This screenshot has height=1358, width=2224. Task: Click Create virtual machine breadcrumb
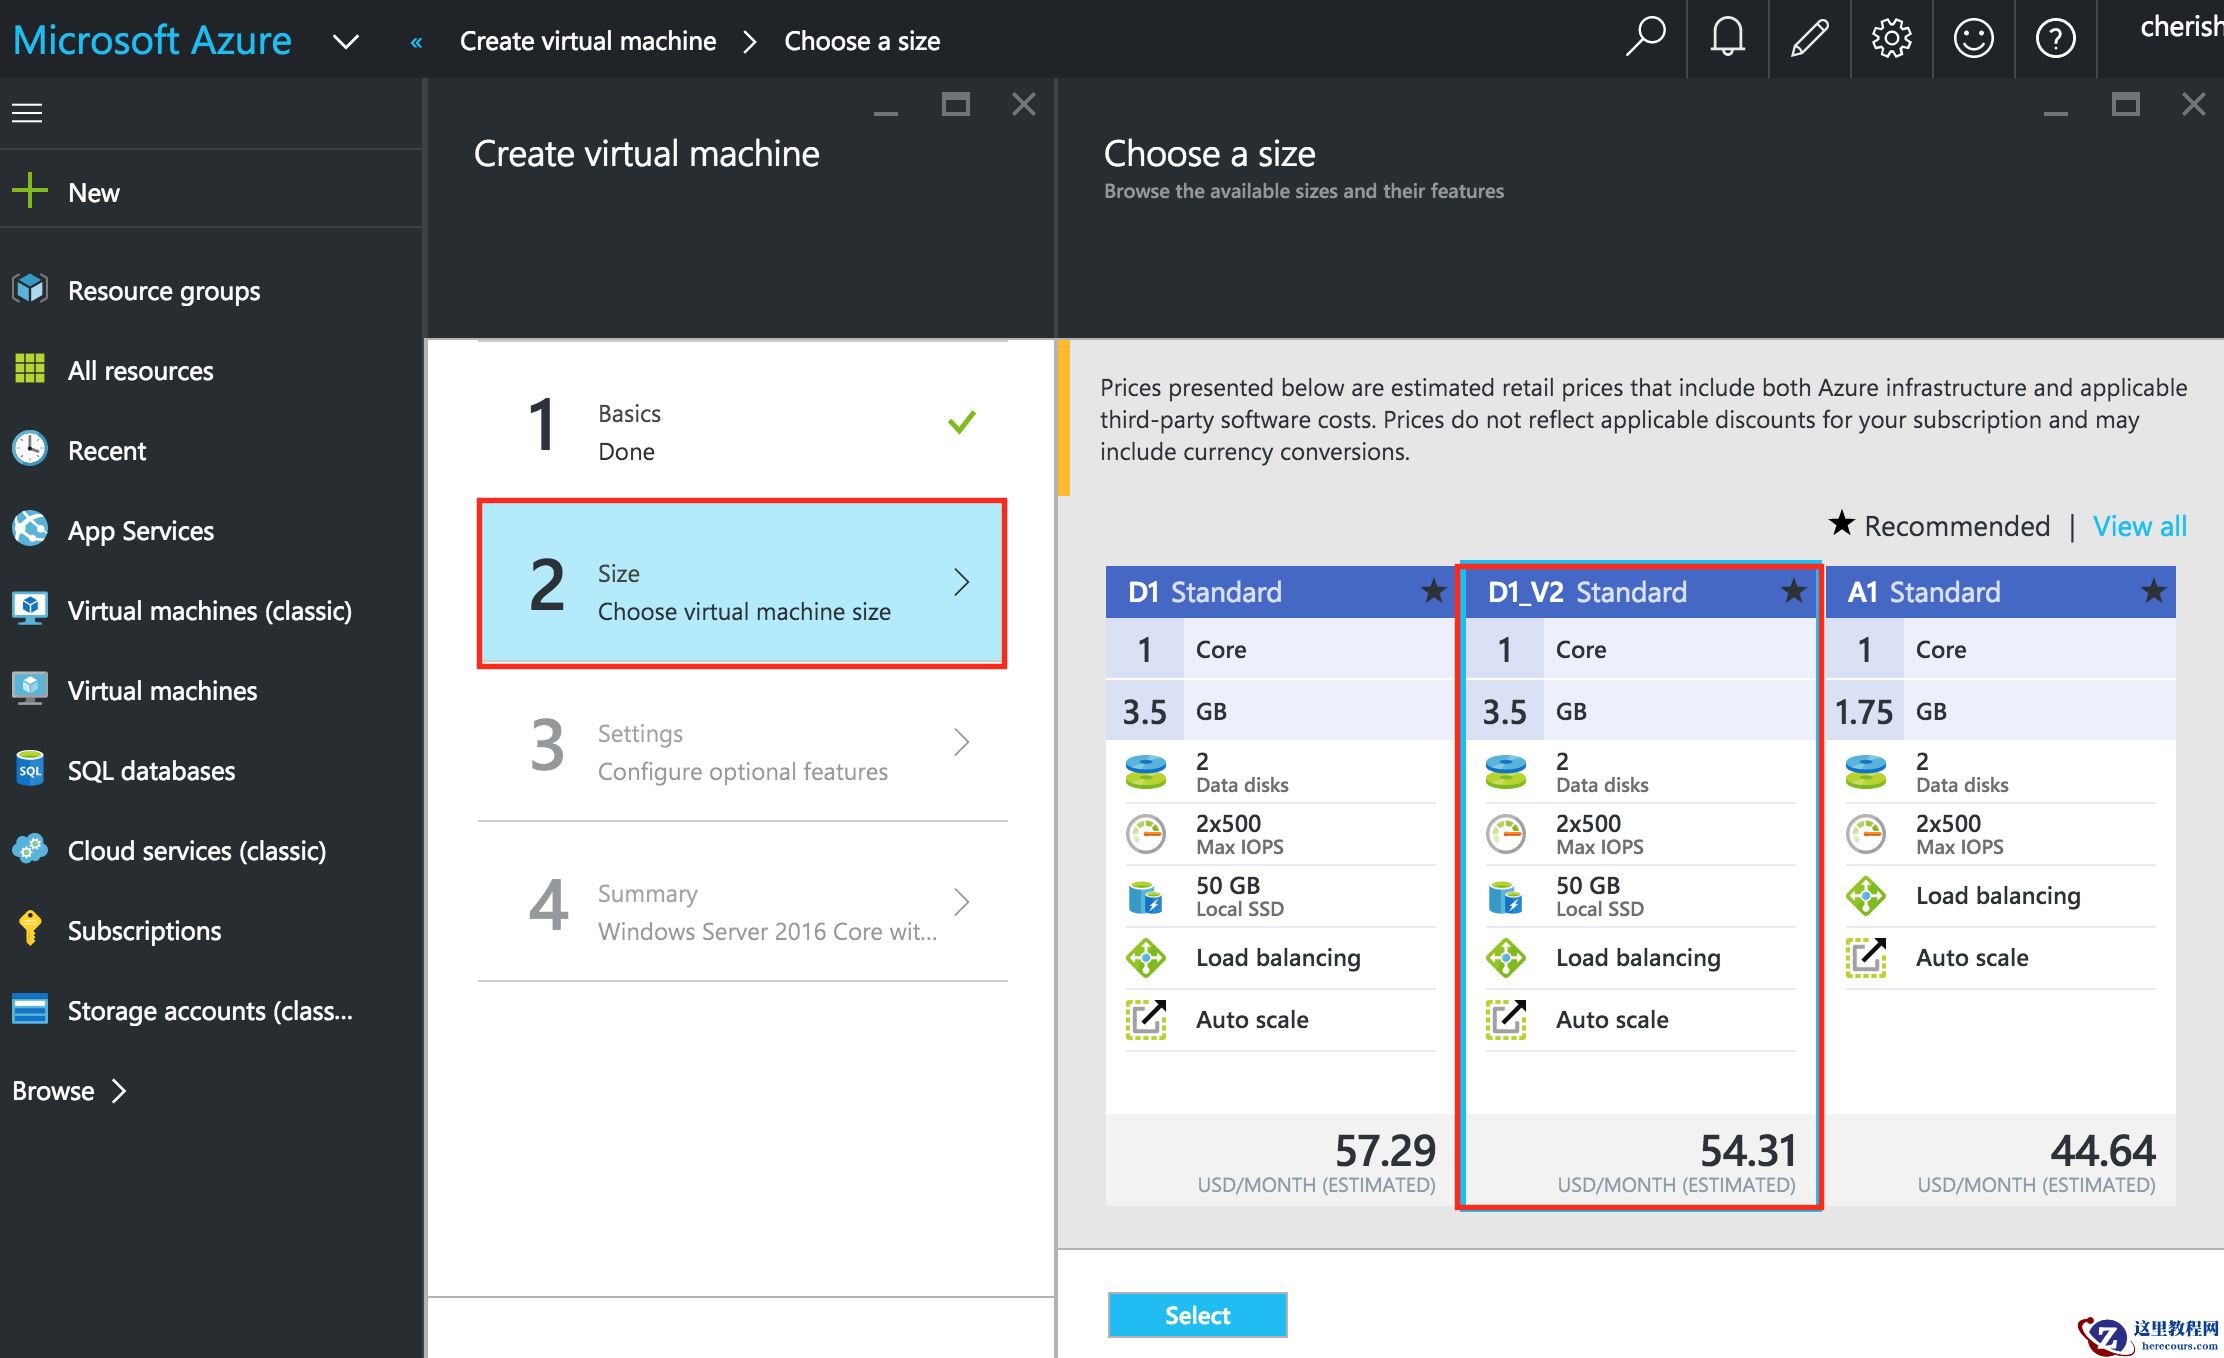588,41
